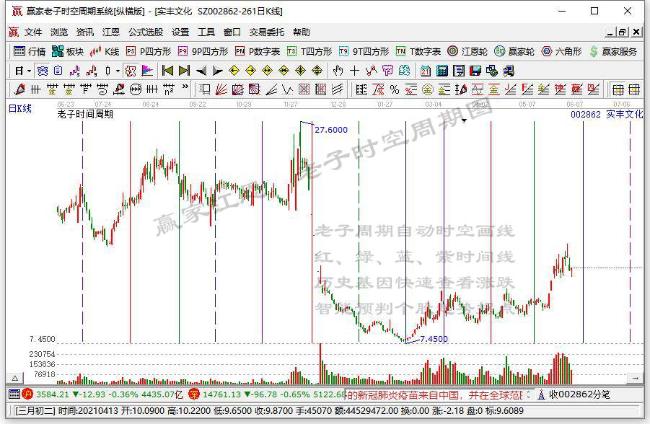Open the 赢家轮 tool
The image size is (650, 424).
[x=514, y=51]
